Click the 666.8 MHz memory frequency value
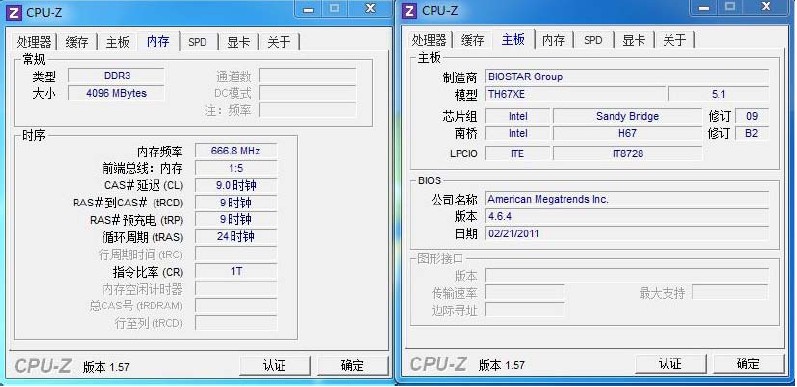Viewport: 797px width, 387px height. tap(236, 151)
